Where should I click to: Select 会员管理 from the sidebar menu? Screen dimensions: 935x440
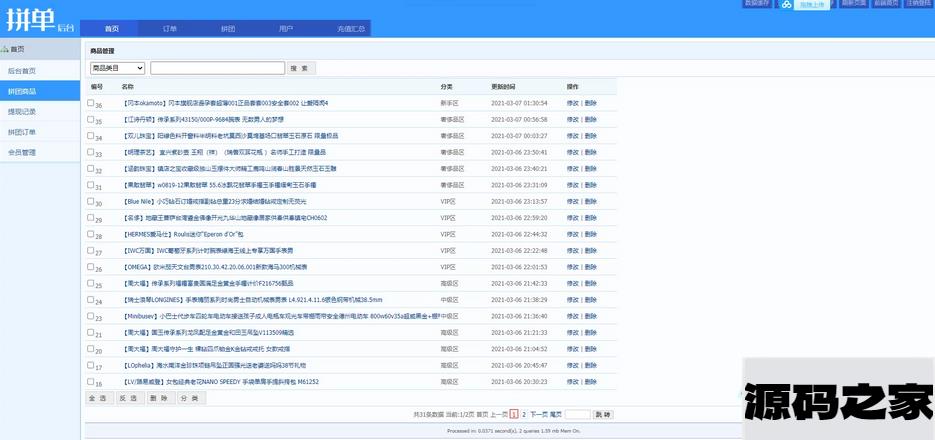(x=22, y=152)
